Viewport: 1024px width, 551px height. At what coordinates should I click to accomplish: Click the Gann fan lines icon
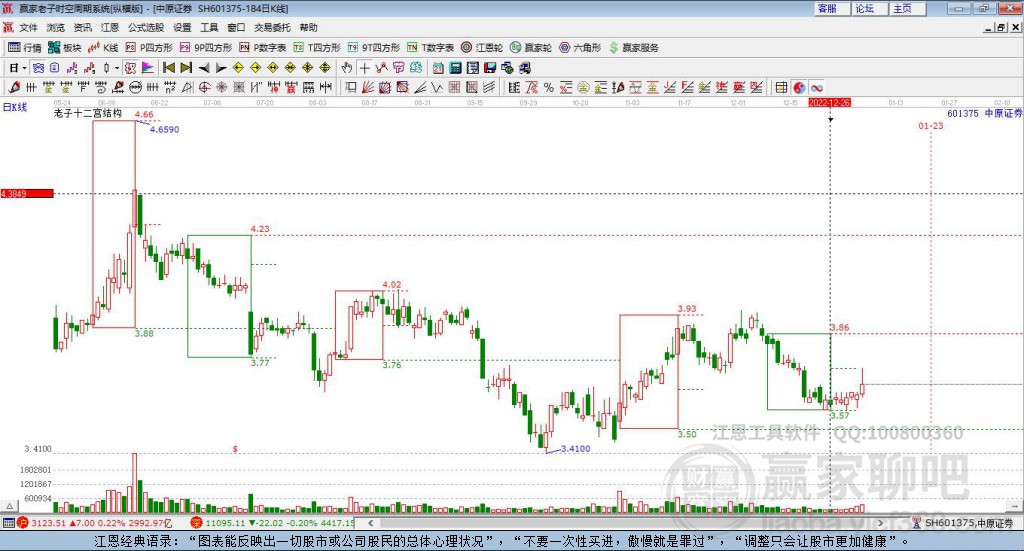pyautogui.click(x=369, y=87)
